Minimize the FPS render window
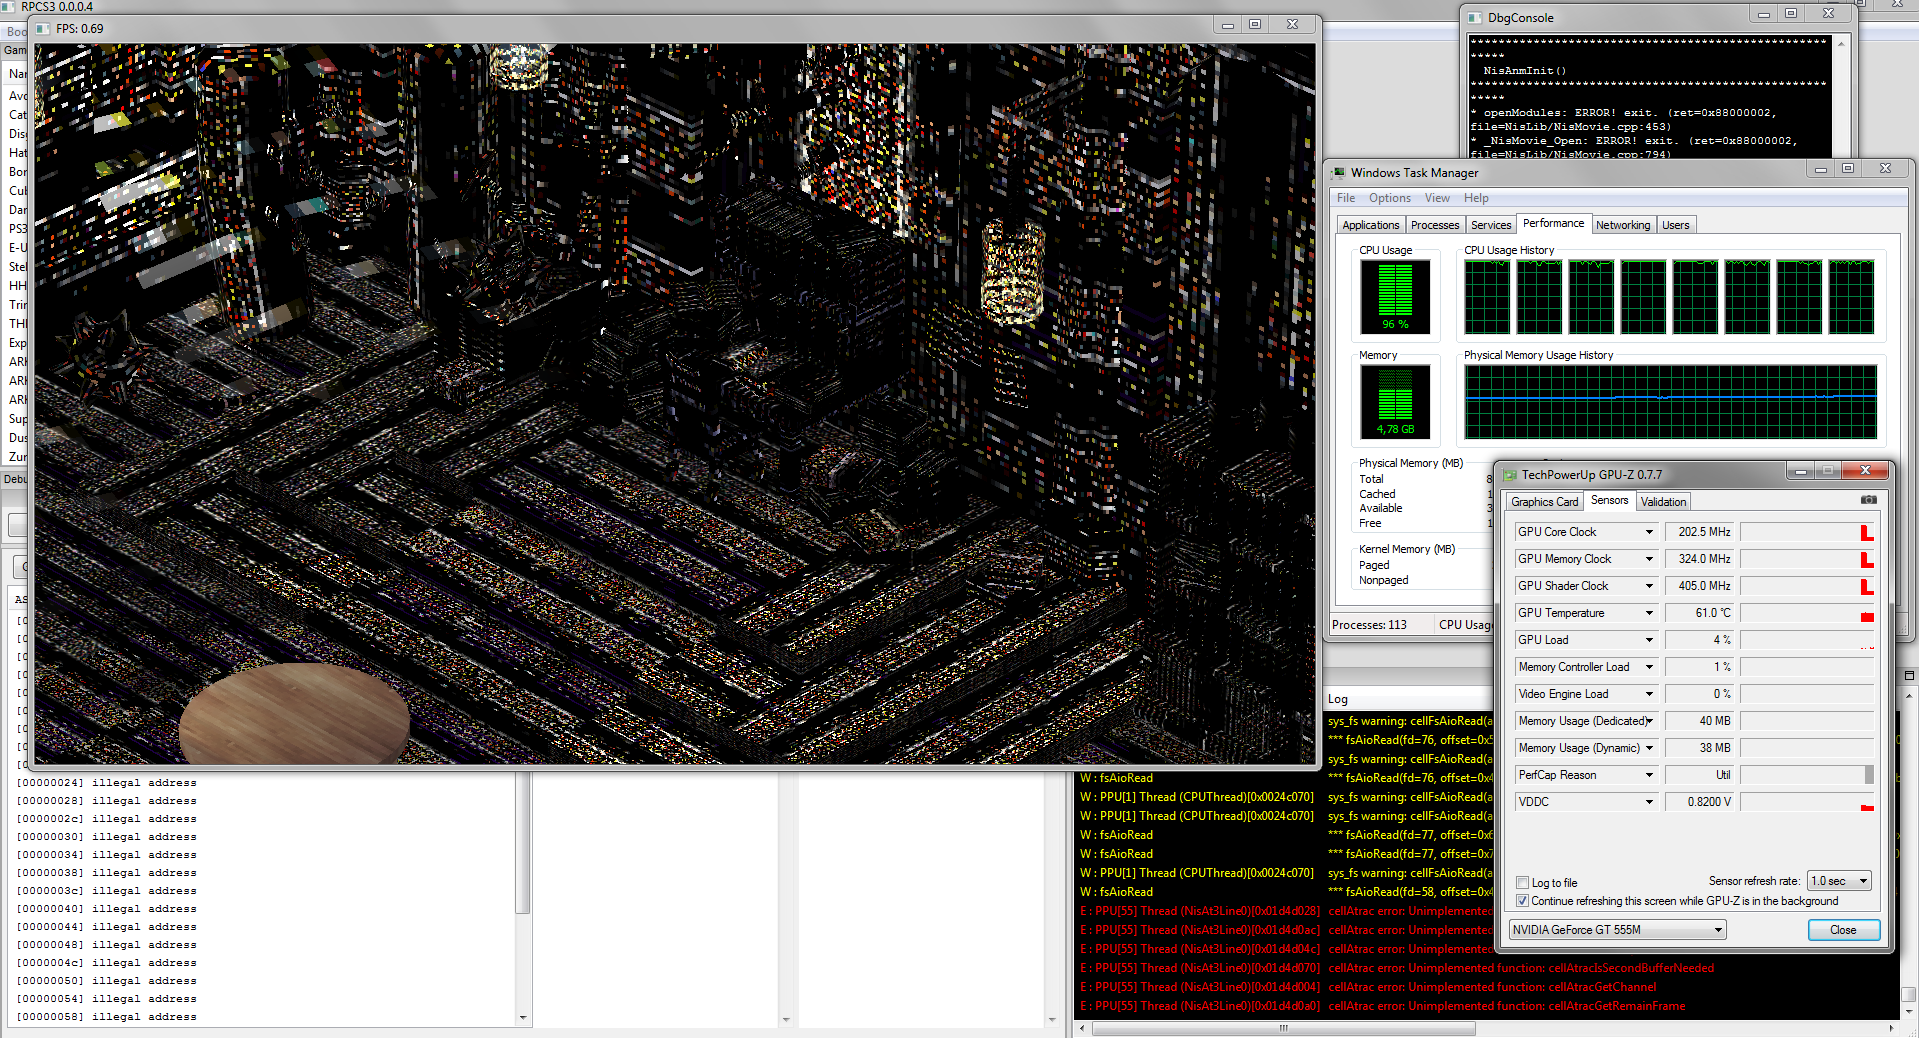1919x1038 pixels. [1228, 25]
